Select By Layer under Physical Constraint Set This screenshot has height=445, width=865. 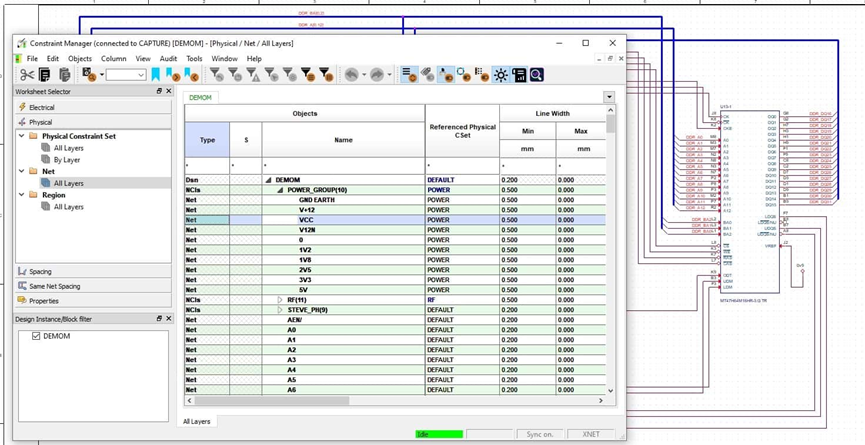click(67, 160)
